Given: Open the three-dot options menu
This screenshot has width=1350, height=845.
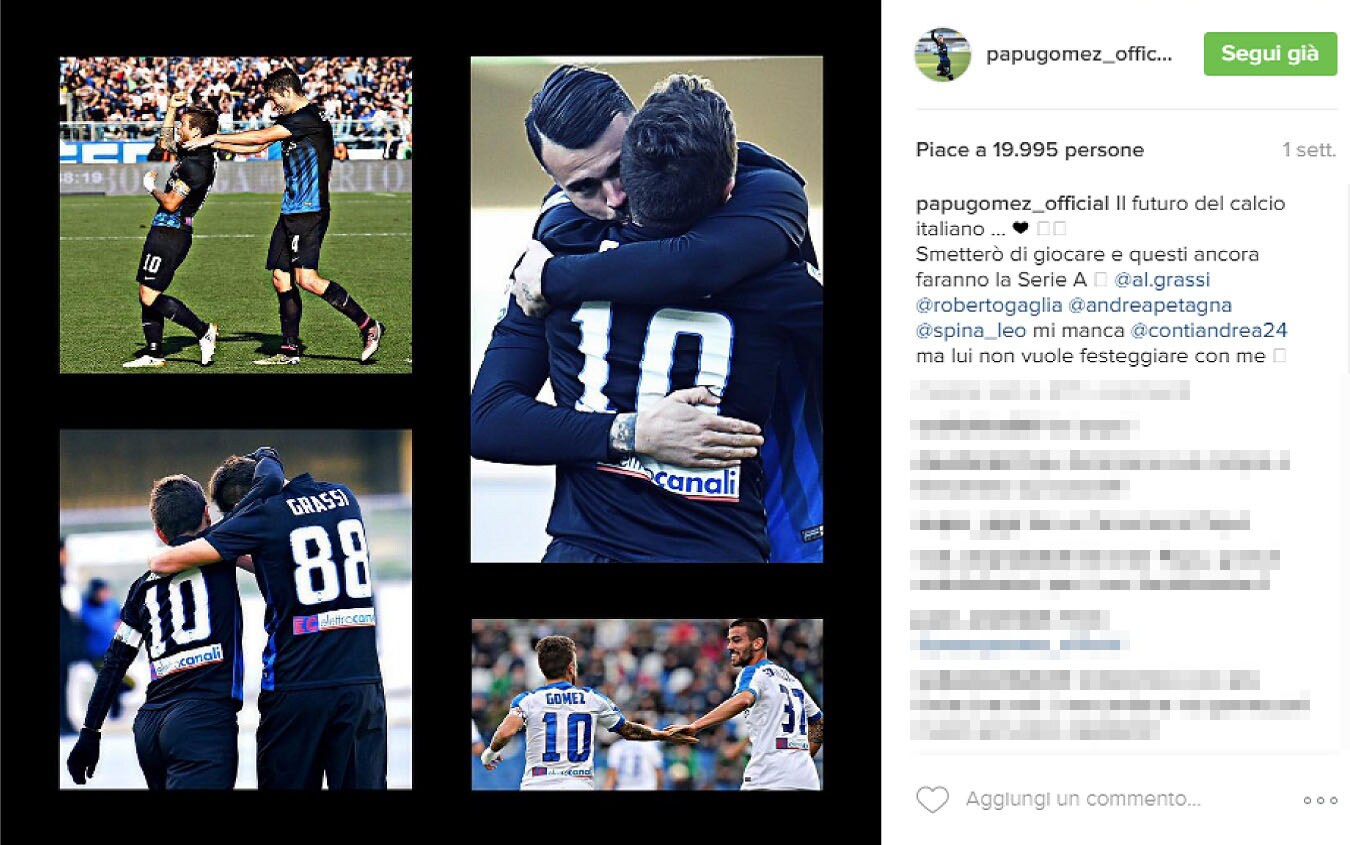Looking at the screenshot, I should click(1320, 800).
